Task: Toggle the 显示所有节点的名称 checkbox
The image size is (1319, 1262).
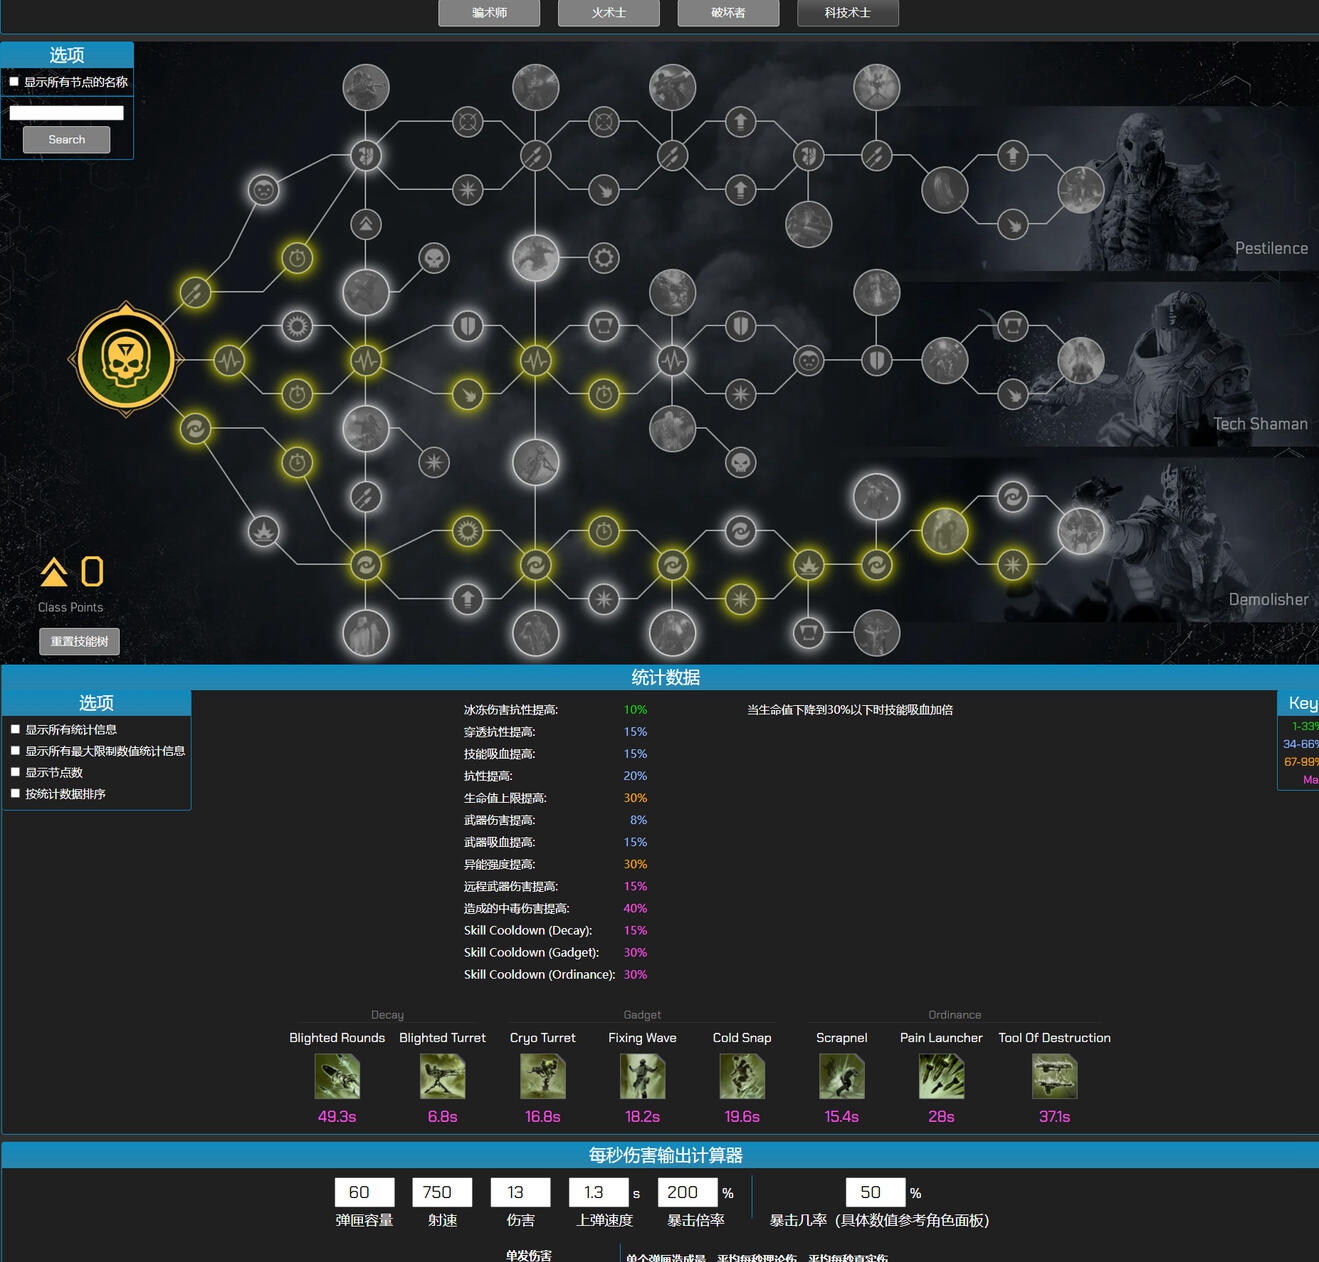Action: (x=14, y=82)
